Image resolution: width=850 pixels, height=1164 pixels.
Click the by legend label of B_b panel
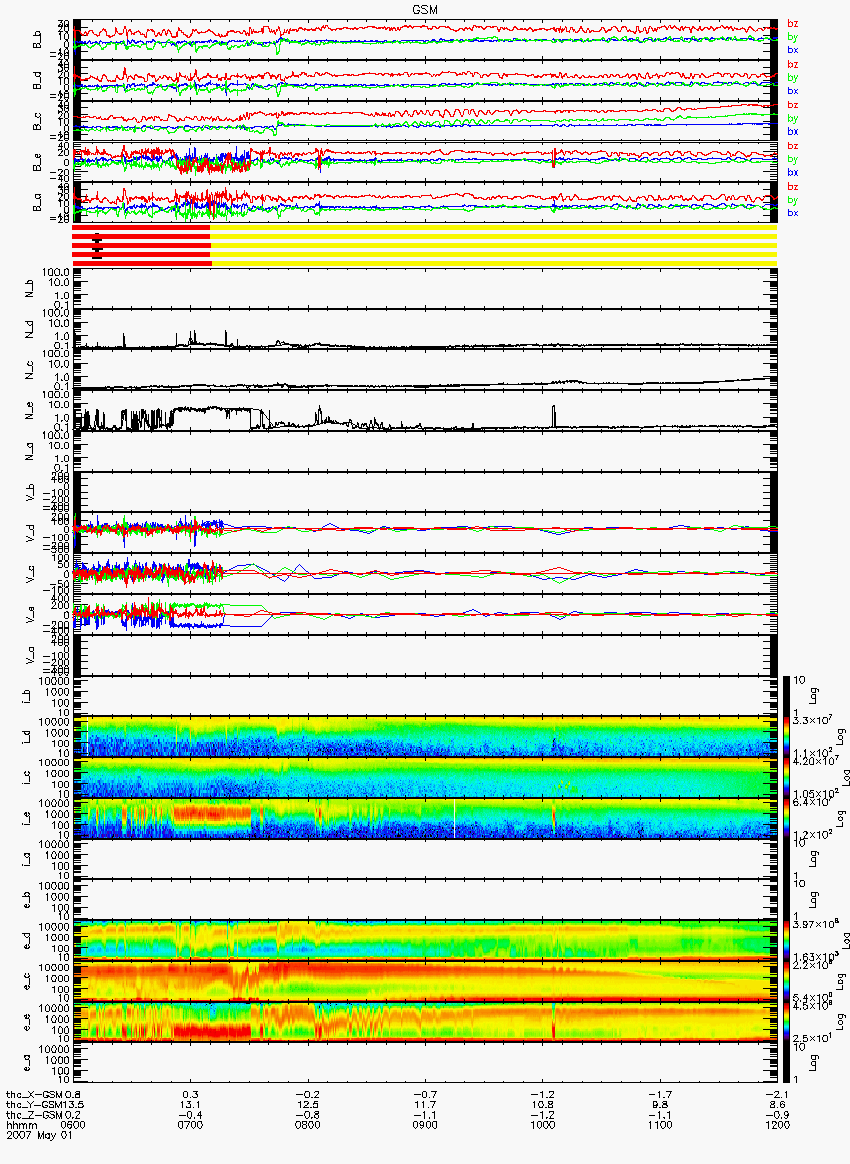[793, 36]
